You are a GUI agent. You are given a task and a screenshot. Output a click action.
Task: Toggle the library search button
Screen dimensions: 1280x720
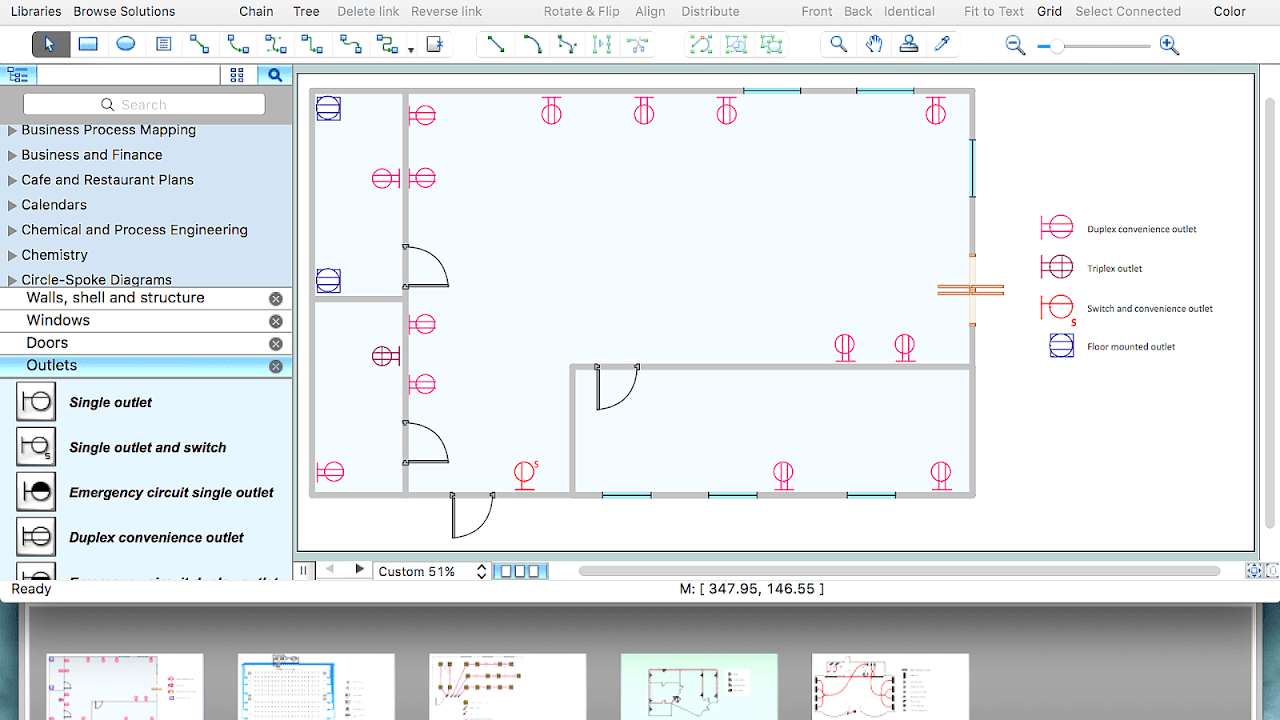tap(275, 75)
